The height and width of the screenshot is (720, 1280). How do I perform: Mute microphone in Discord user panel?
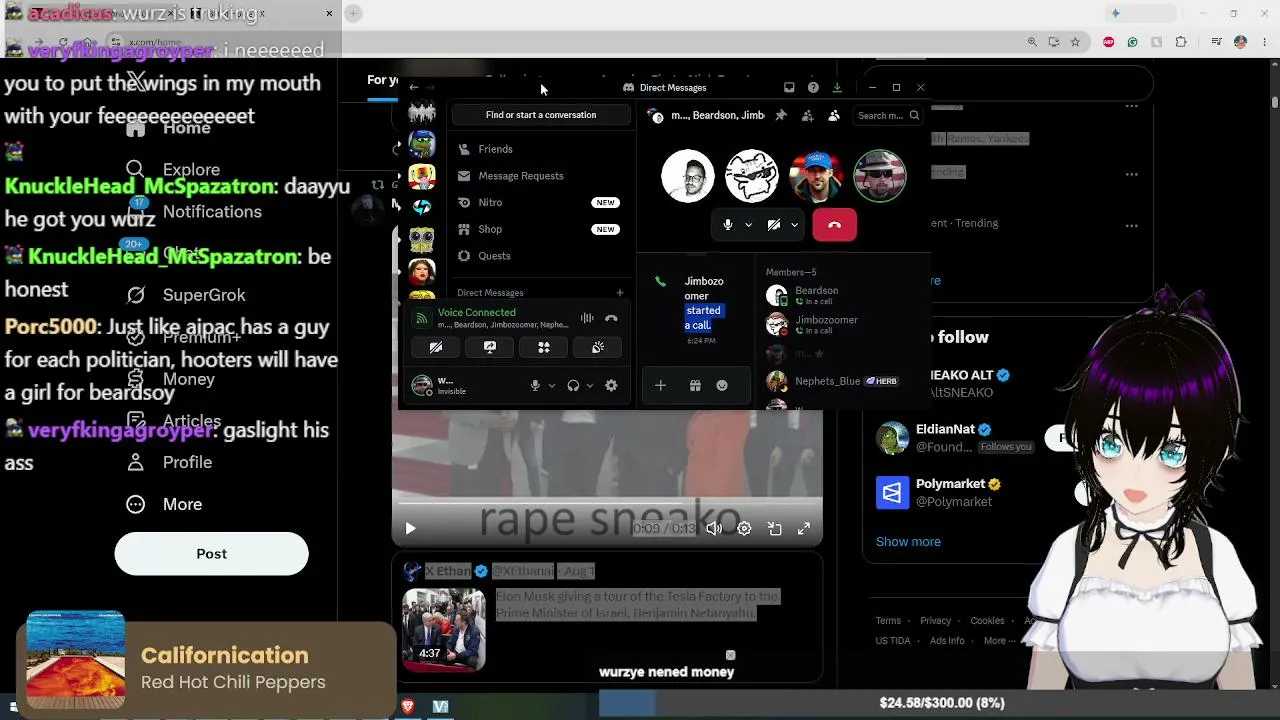[x=535, y=385]
